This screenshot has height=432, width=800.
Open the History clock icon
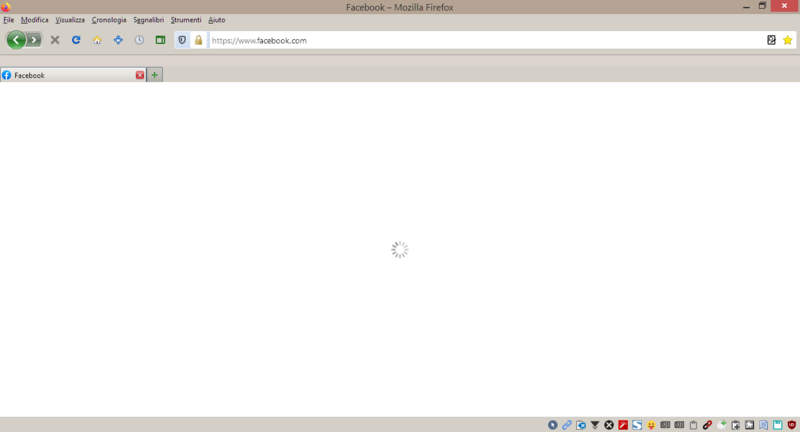coord(139,40)
